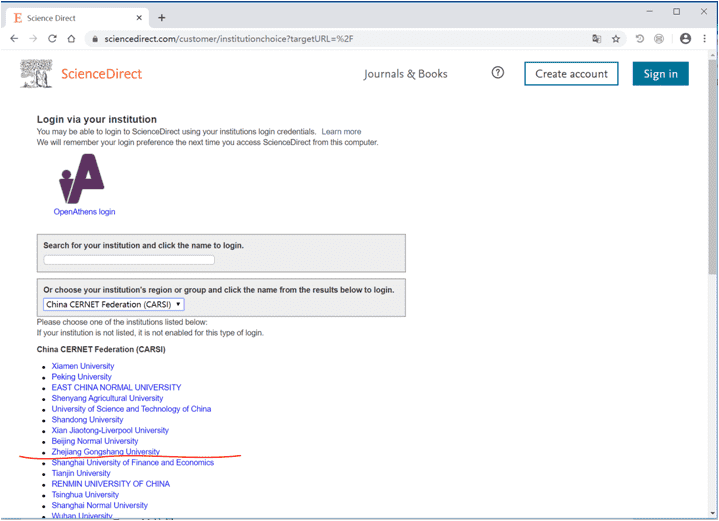Click the Elsevier tree logo
719x521 pixels.
(x=37, y=73)
